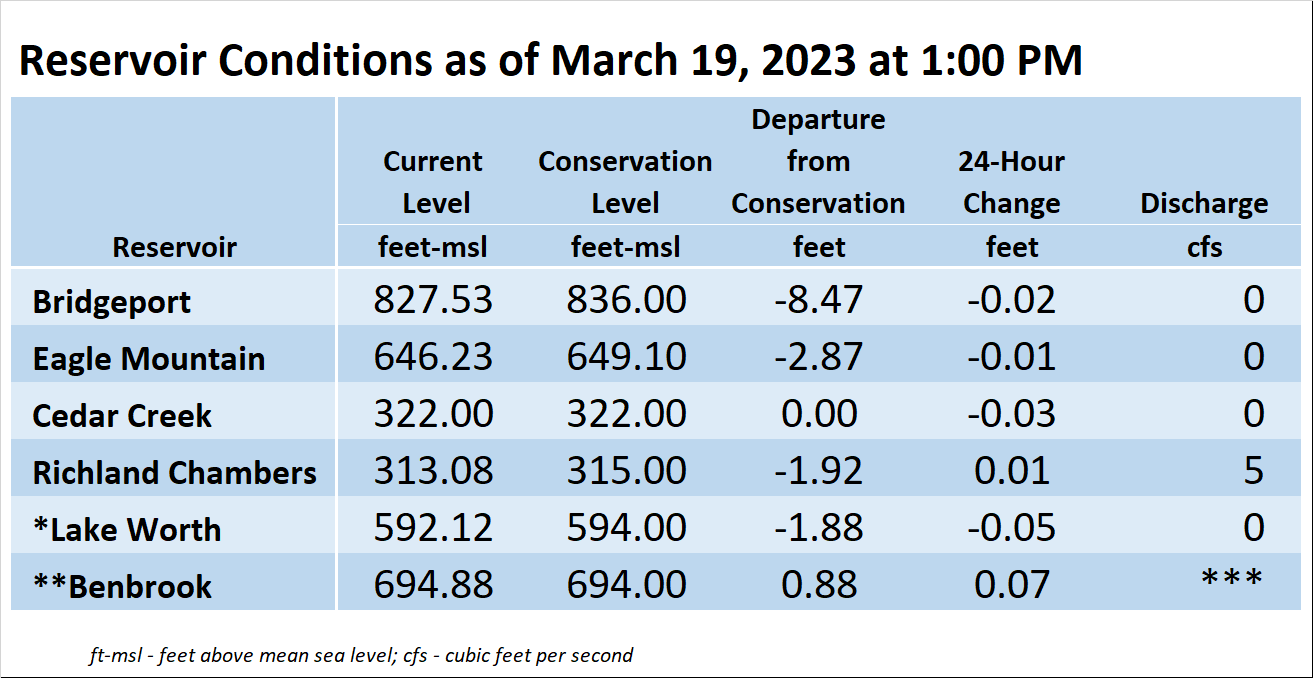Click Lake Worth current level 592.12
Screen dimensions: 1313x678
point(433,527)
